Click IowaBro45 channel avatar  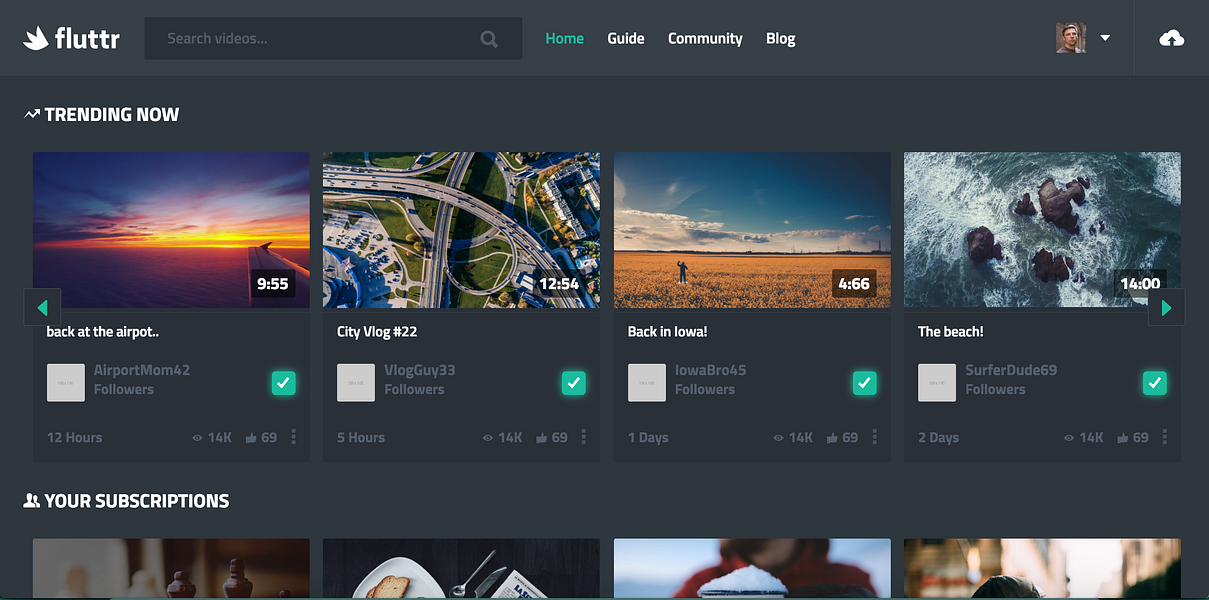click(x=647, y=383)
